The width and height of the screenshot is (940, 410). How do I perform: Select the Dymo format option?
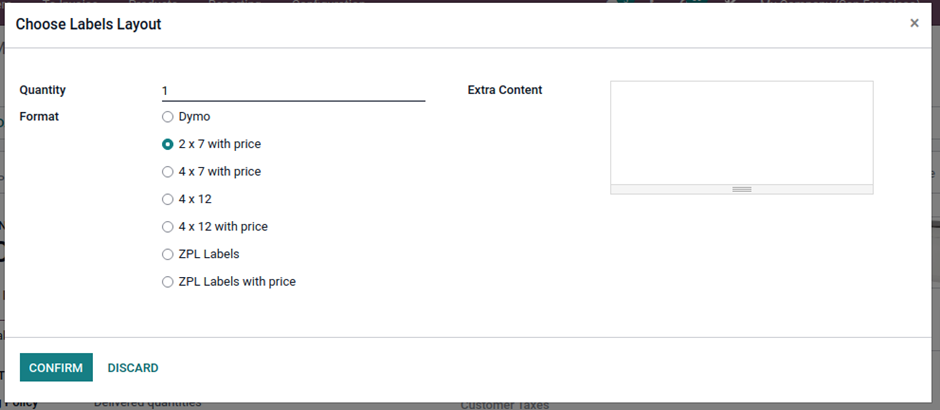coord(168,117)
